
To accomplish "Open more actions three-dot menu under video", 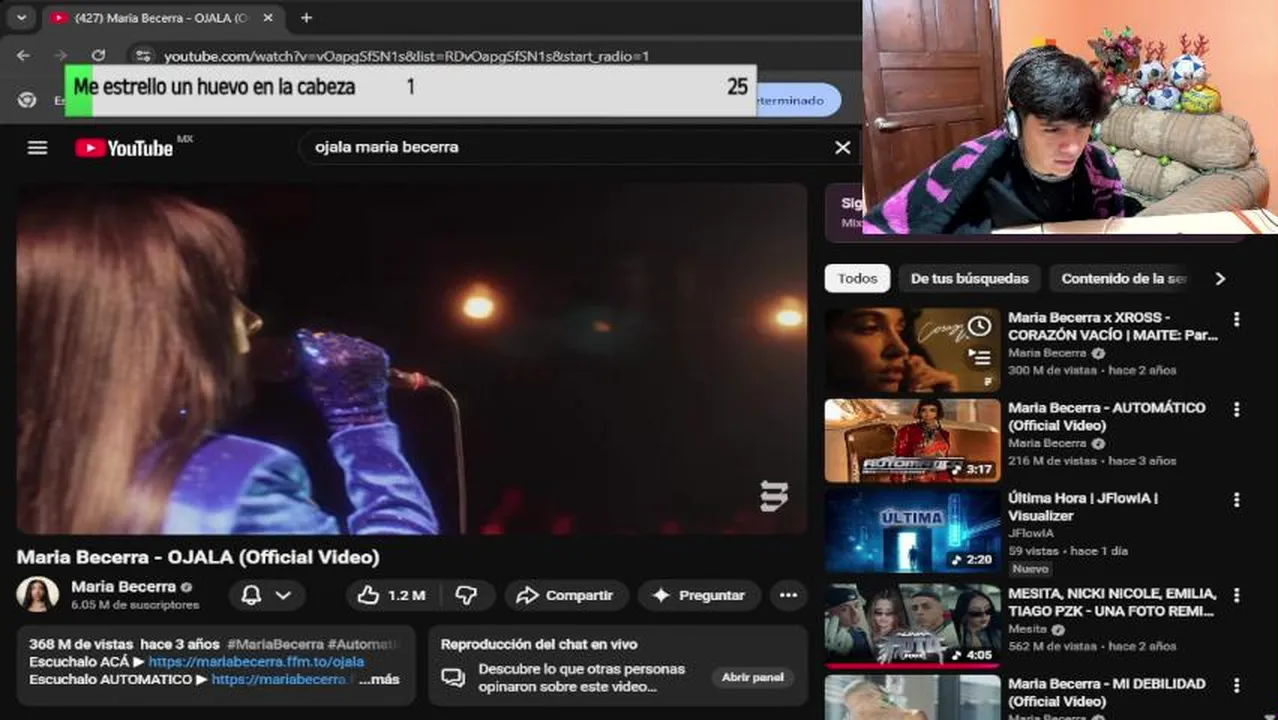I will (788, 595).
